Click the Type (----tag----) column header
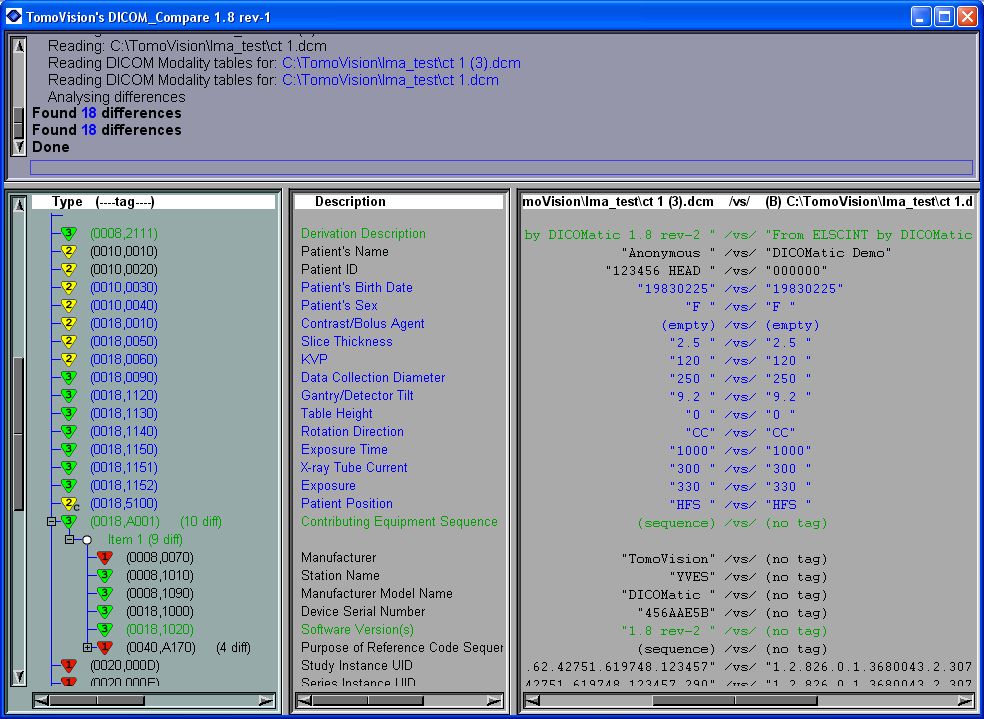984x719 pixels. tap(154, 201)
